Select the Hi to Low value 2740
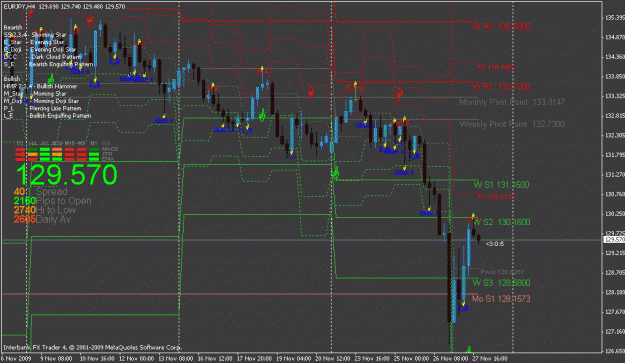Viewport: 625px width, 363px height. coord(25,210)
